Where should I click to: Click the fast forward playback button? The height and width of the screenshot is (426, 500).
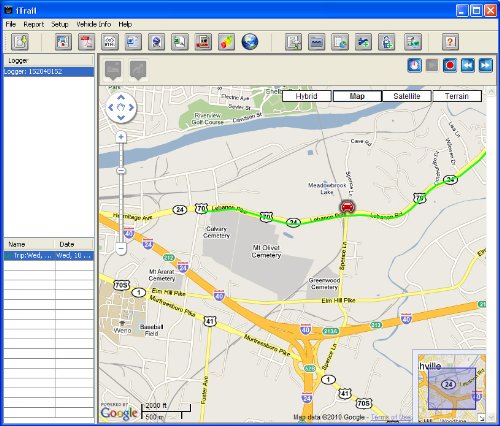[486, 65]
